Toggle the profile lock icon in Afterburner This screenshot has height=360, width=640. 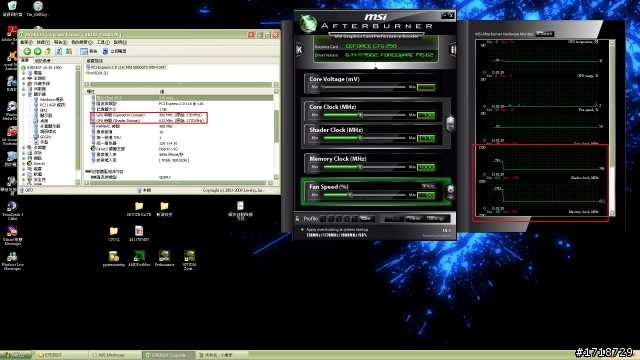pos(297,219)
